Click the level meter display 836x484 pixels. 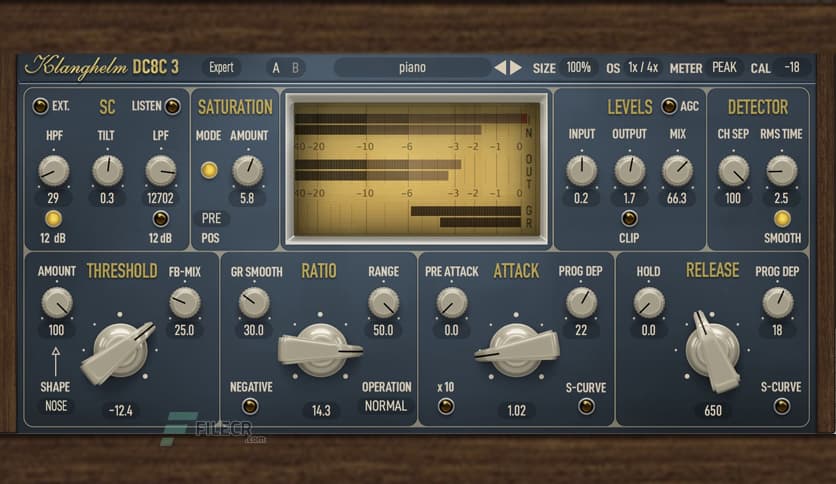point(416,169)
